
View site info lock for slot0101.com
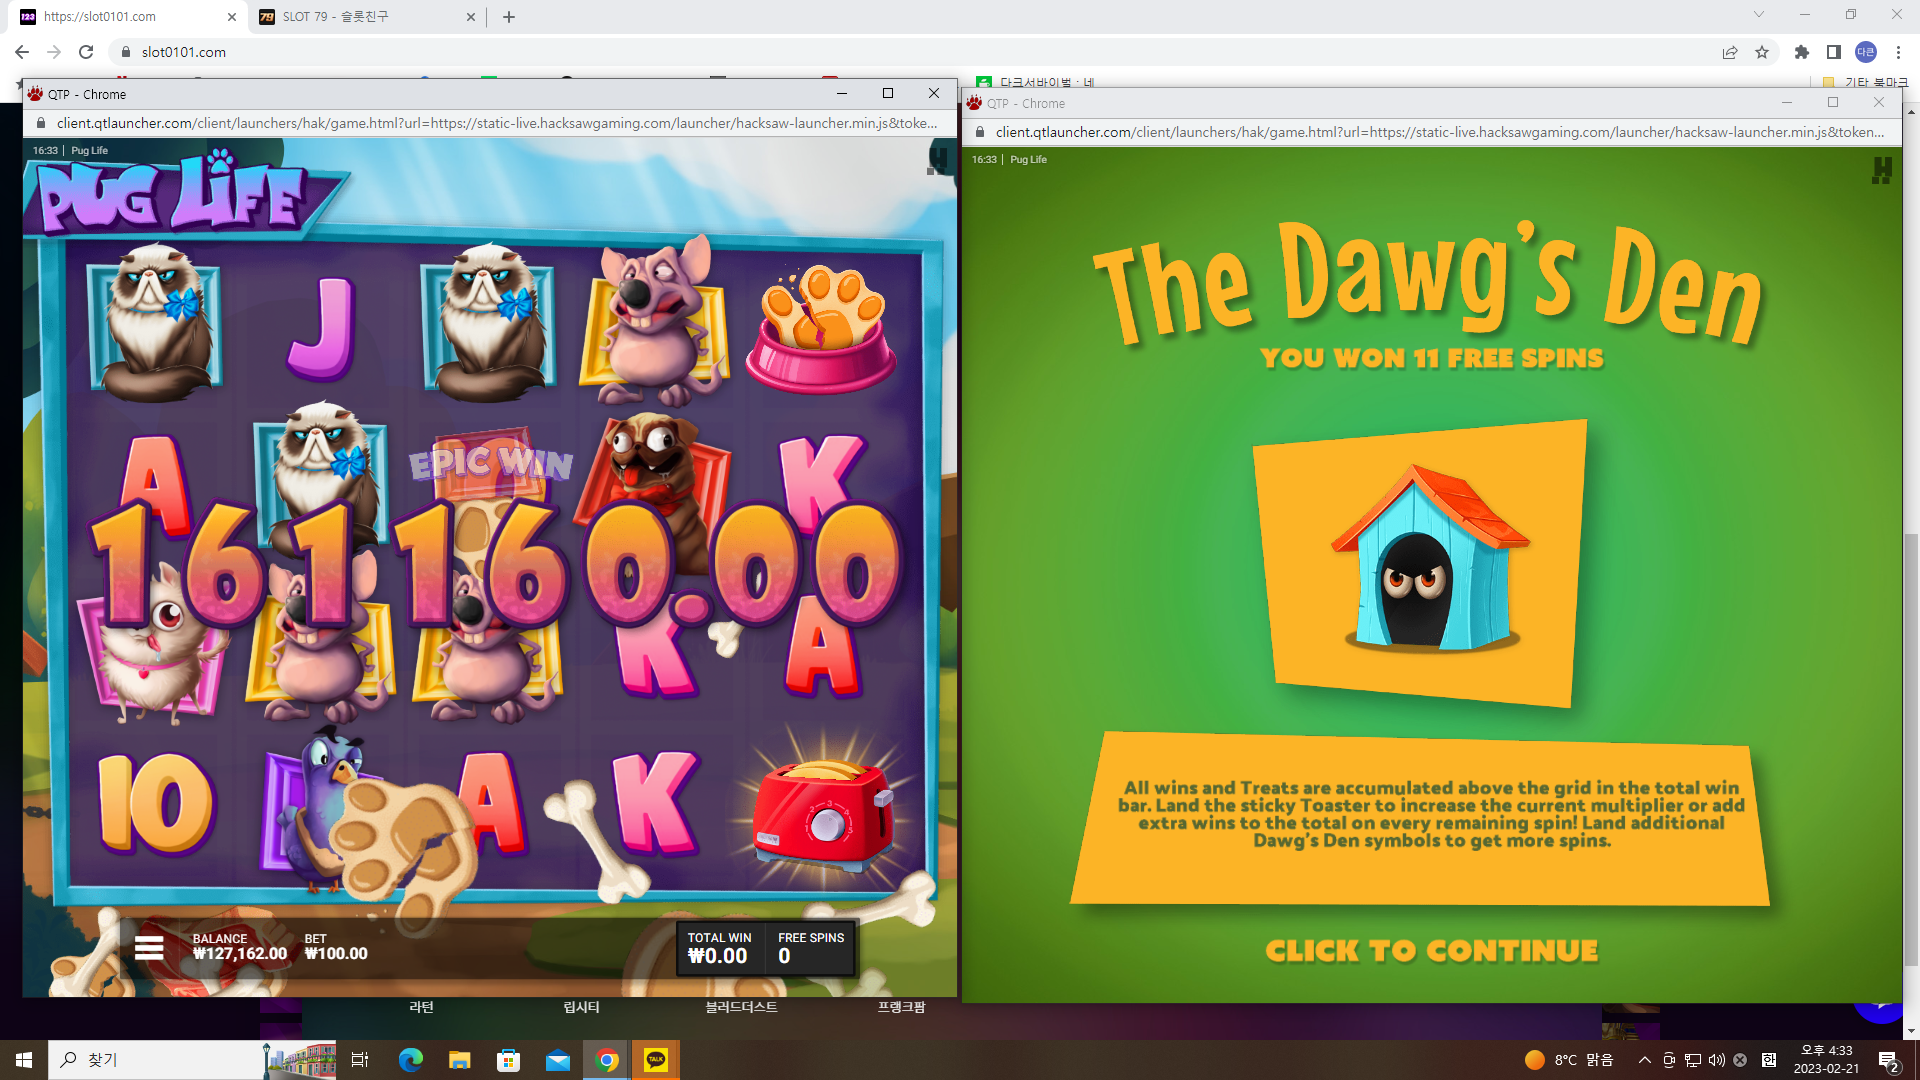click(x=126, y=52)
